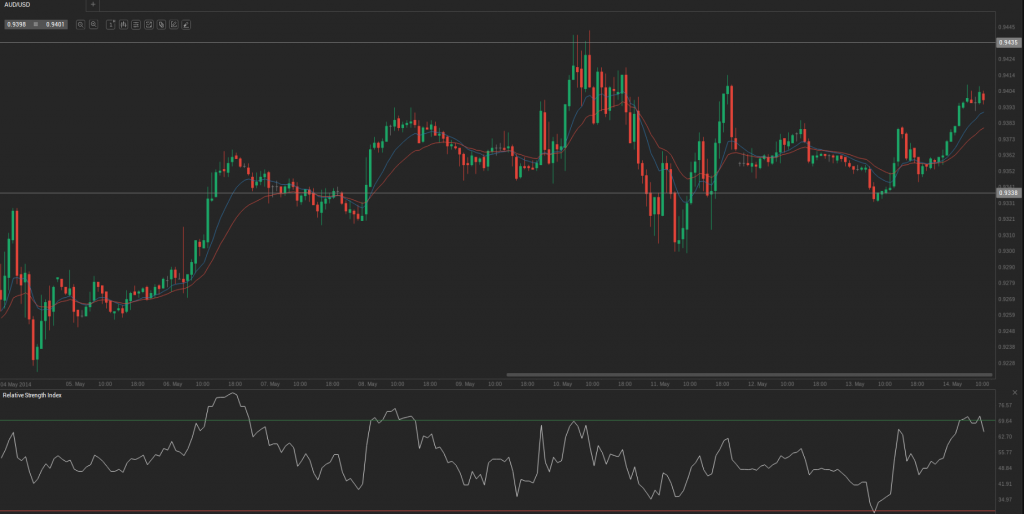1024x514 pixels.
Task: Click the Relative Strength Index label
Action: click(x=32, y=395)
